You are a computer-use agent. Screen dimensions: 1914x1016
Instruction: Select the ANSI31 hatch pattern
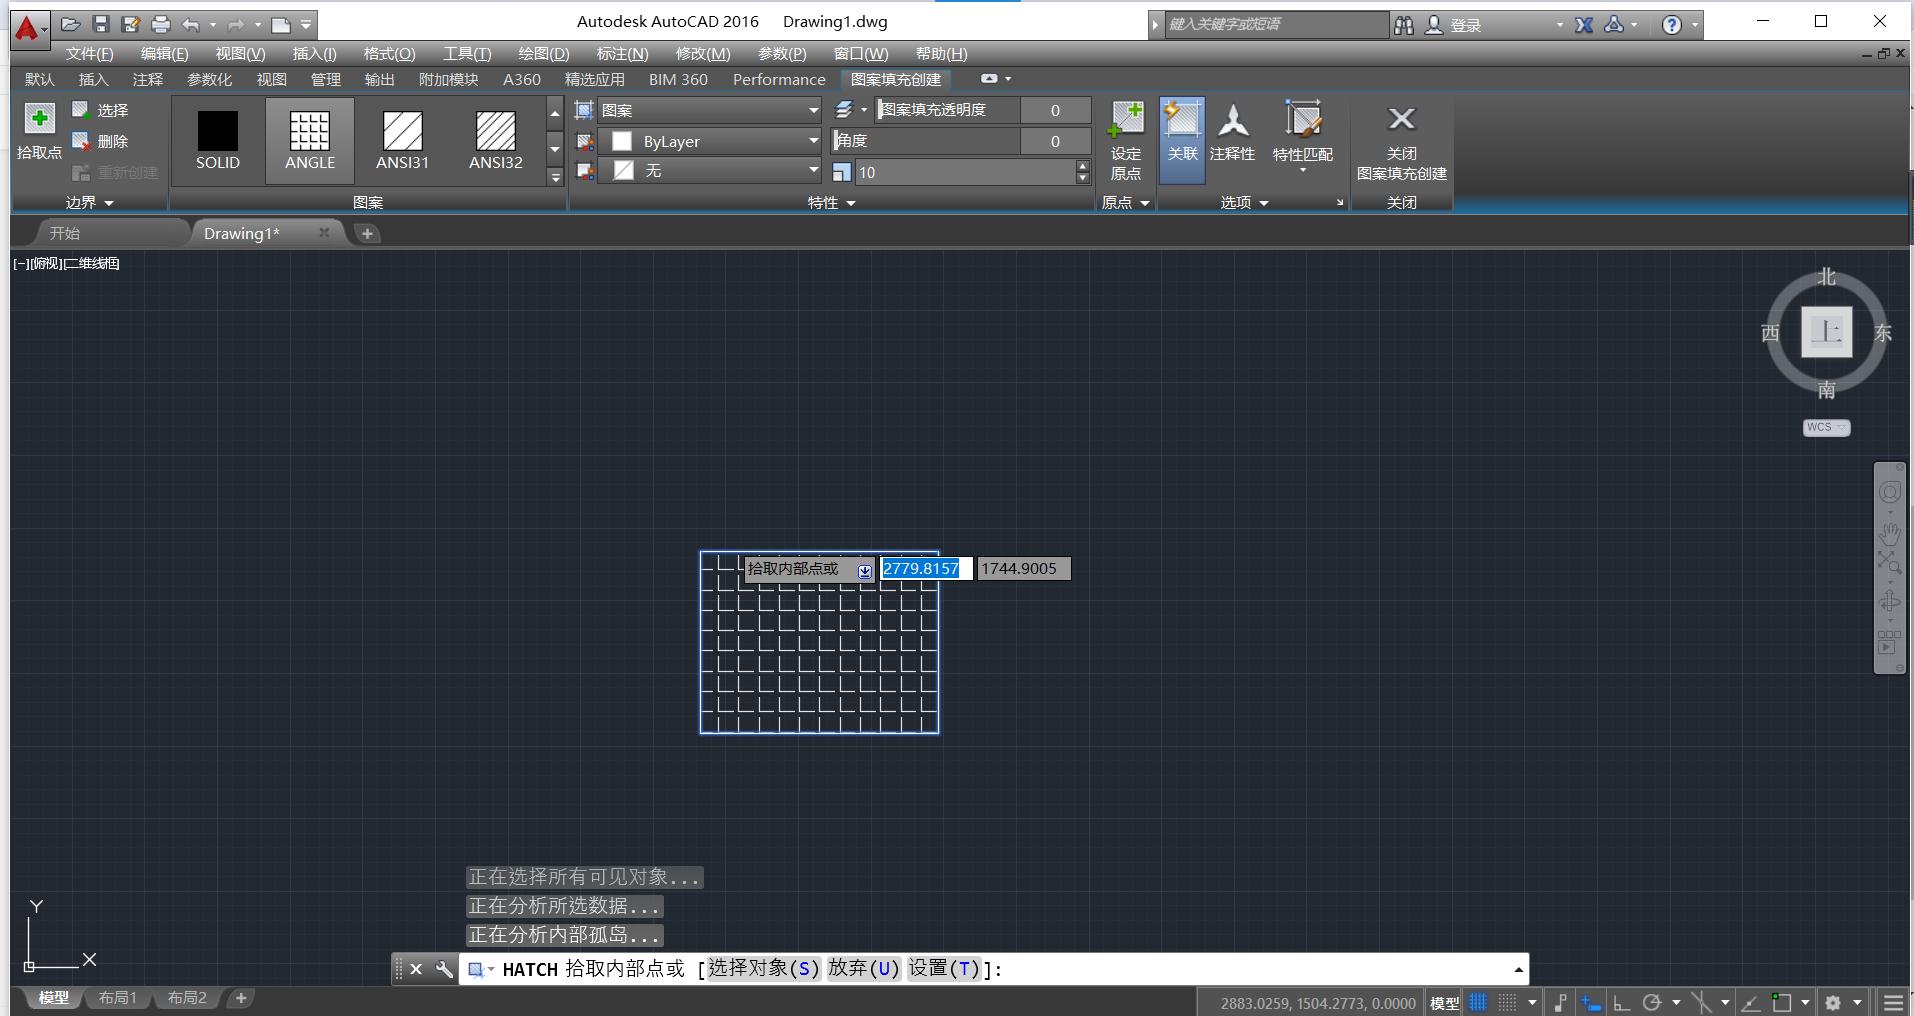click(402, 140)
